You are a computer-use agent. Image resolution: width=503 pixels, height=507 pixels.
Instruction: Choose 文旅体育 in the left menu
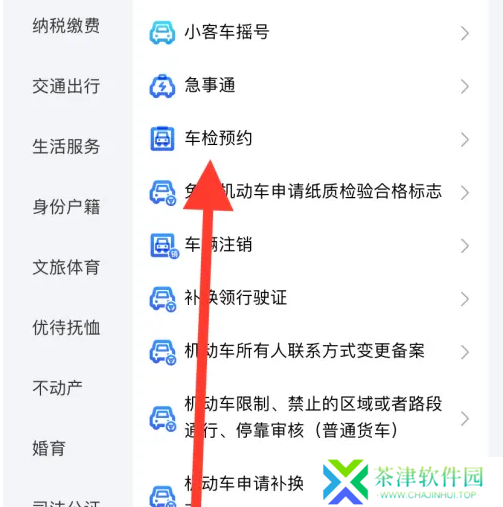(x=66, y=267)
